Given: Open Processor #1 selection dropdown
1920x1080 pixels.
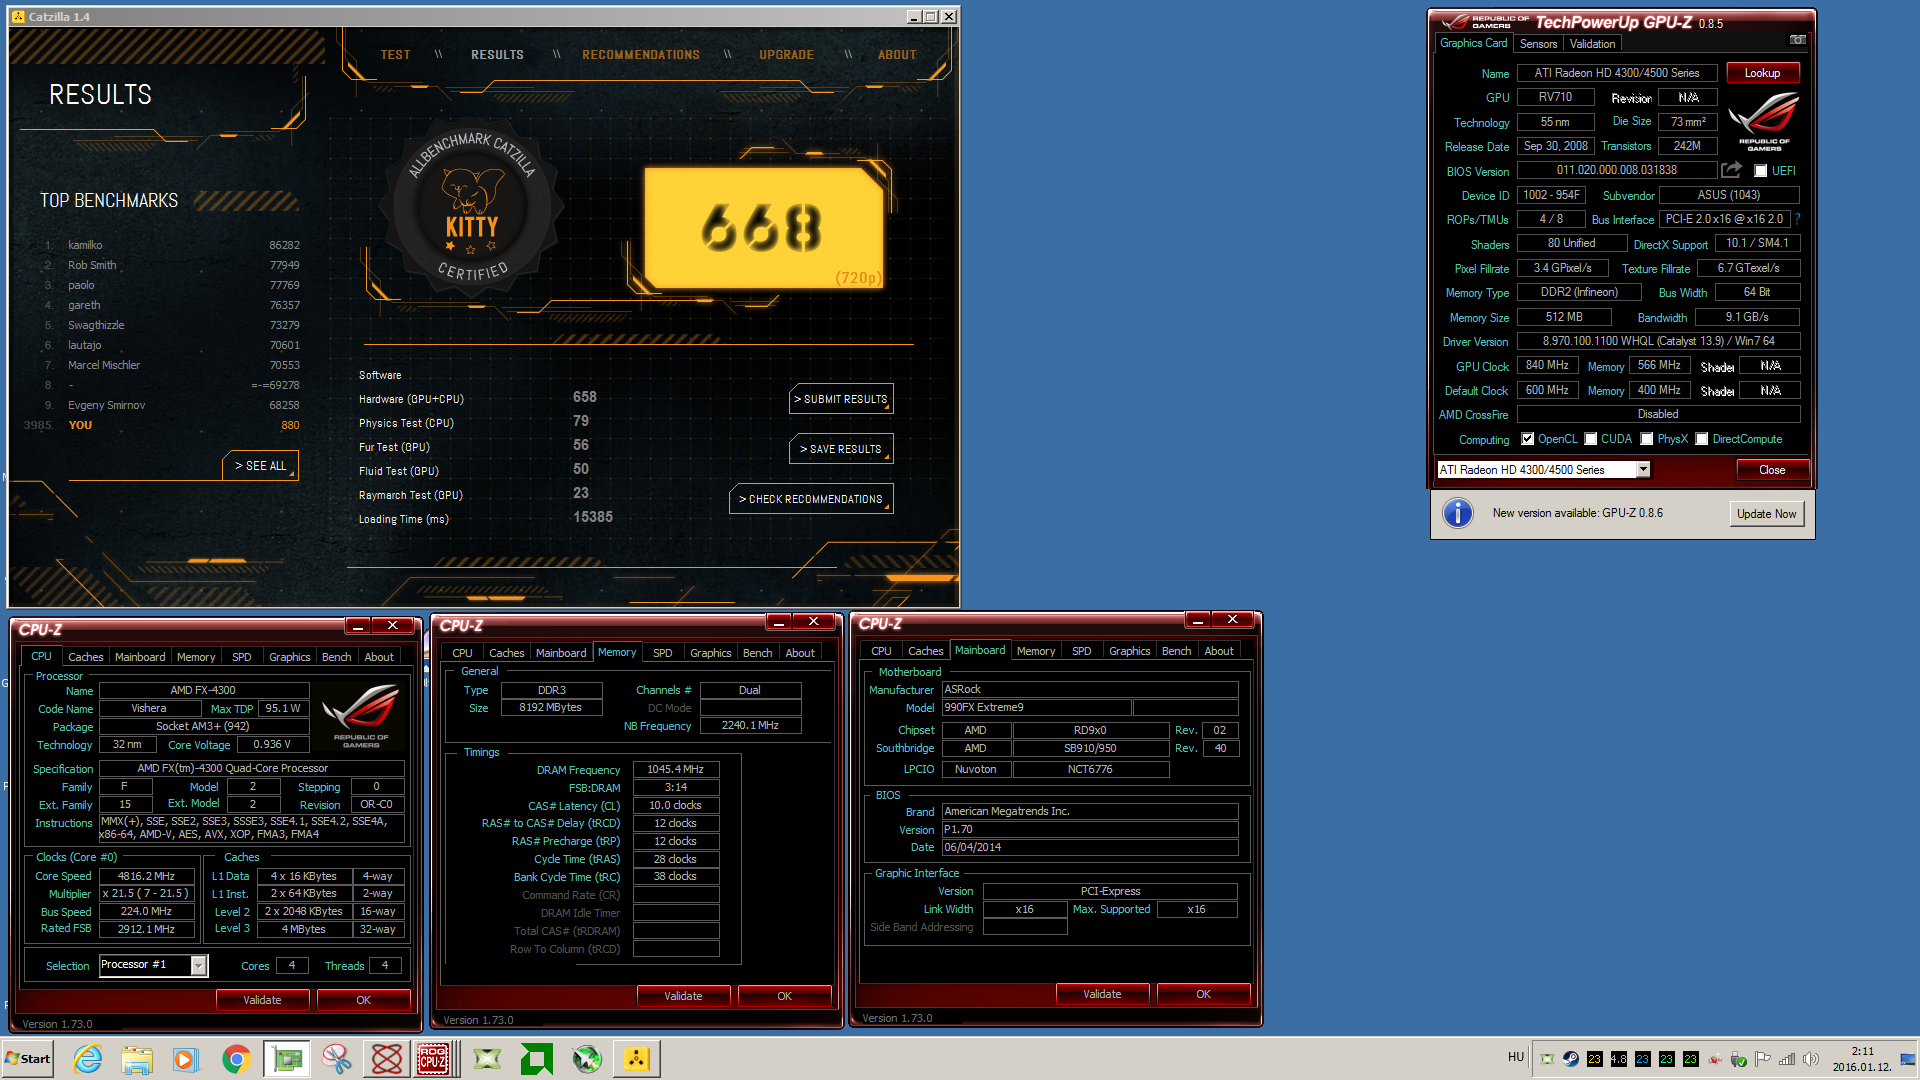Looking at the screenshot, I should pos(199,966).
